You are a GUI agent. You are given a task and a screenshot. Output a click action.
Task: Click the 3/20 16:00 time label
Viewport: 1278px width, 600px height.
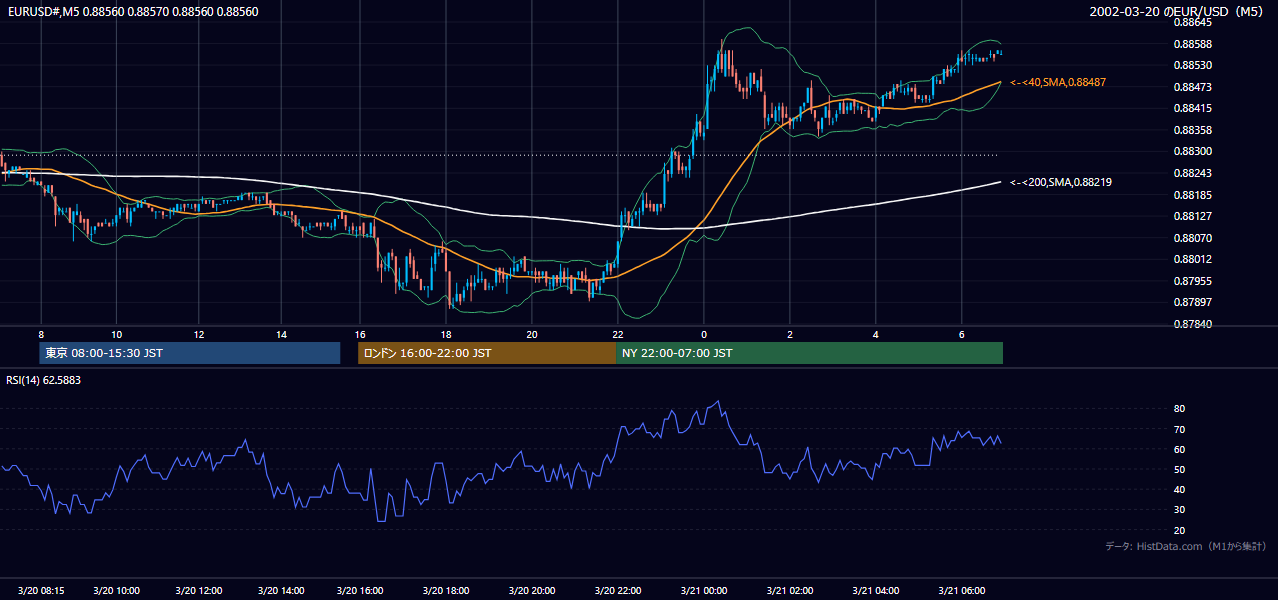(x=360, y=590)
